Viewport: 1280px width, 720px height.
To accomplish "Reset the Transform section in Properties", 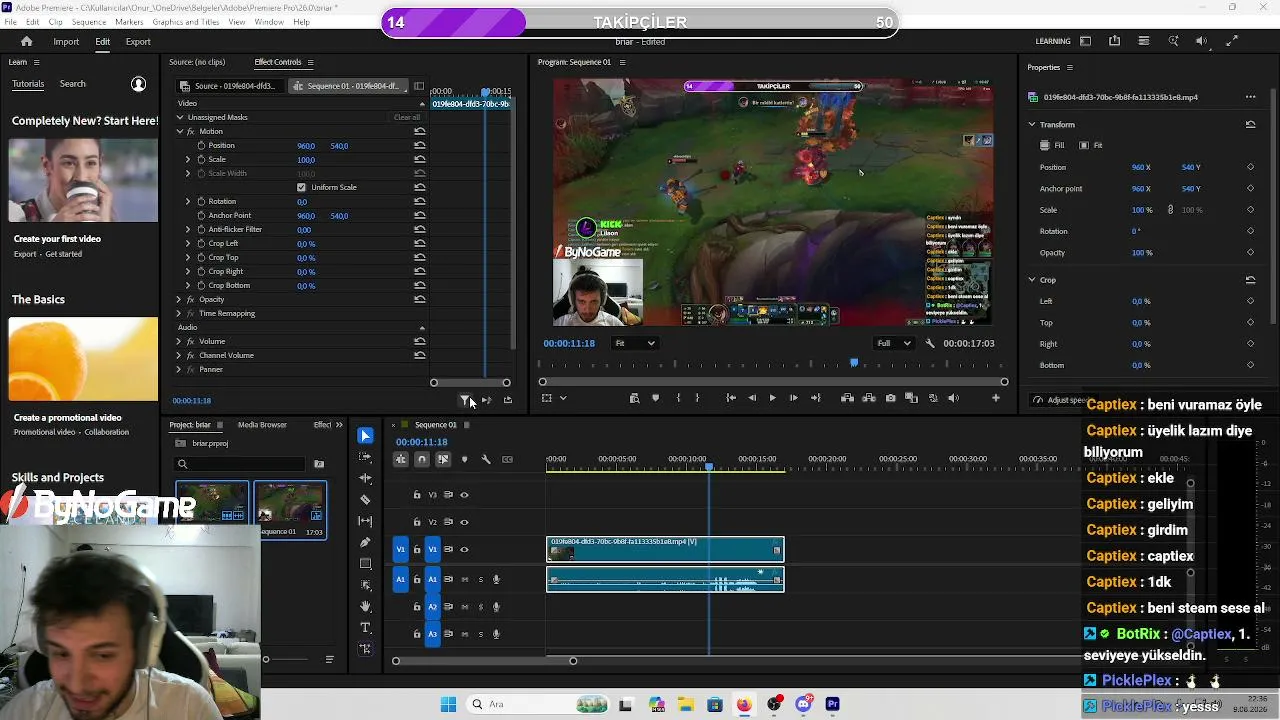I will 1250,124.
